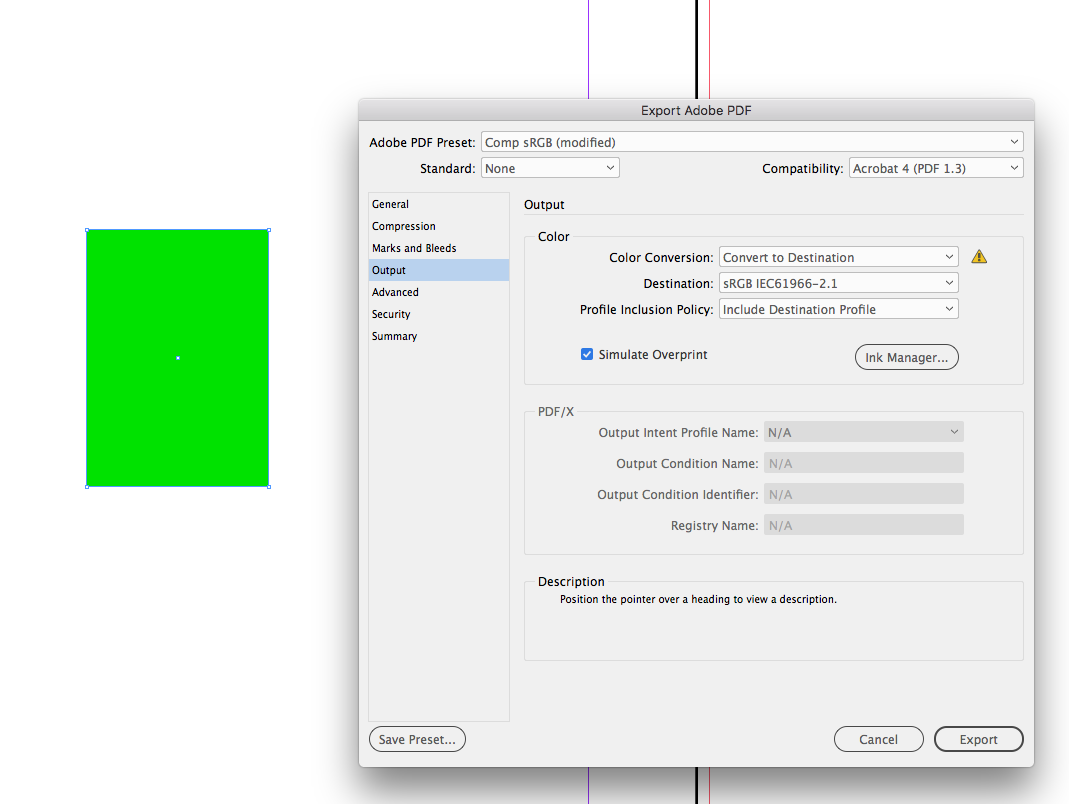Click the Save Preset button

click(417, 739)
